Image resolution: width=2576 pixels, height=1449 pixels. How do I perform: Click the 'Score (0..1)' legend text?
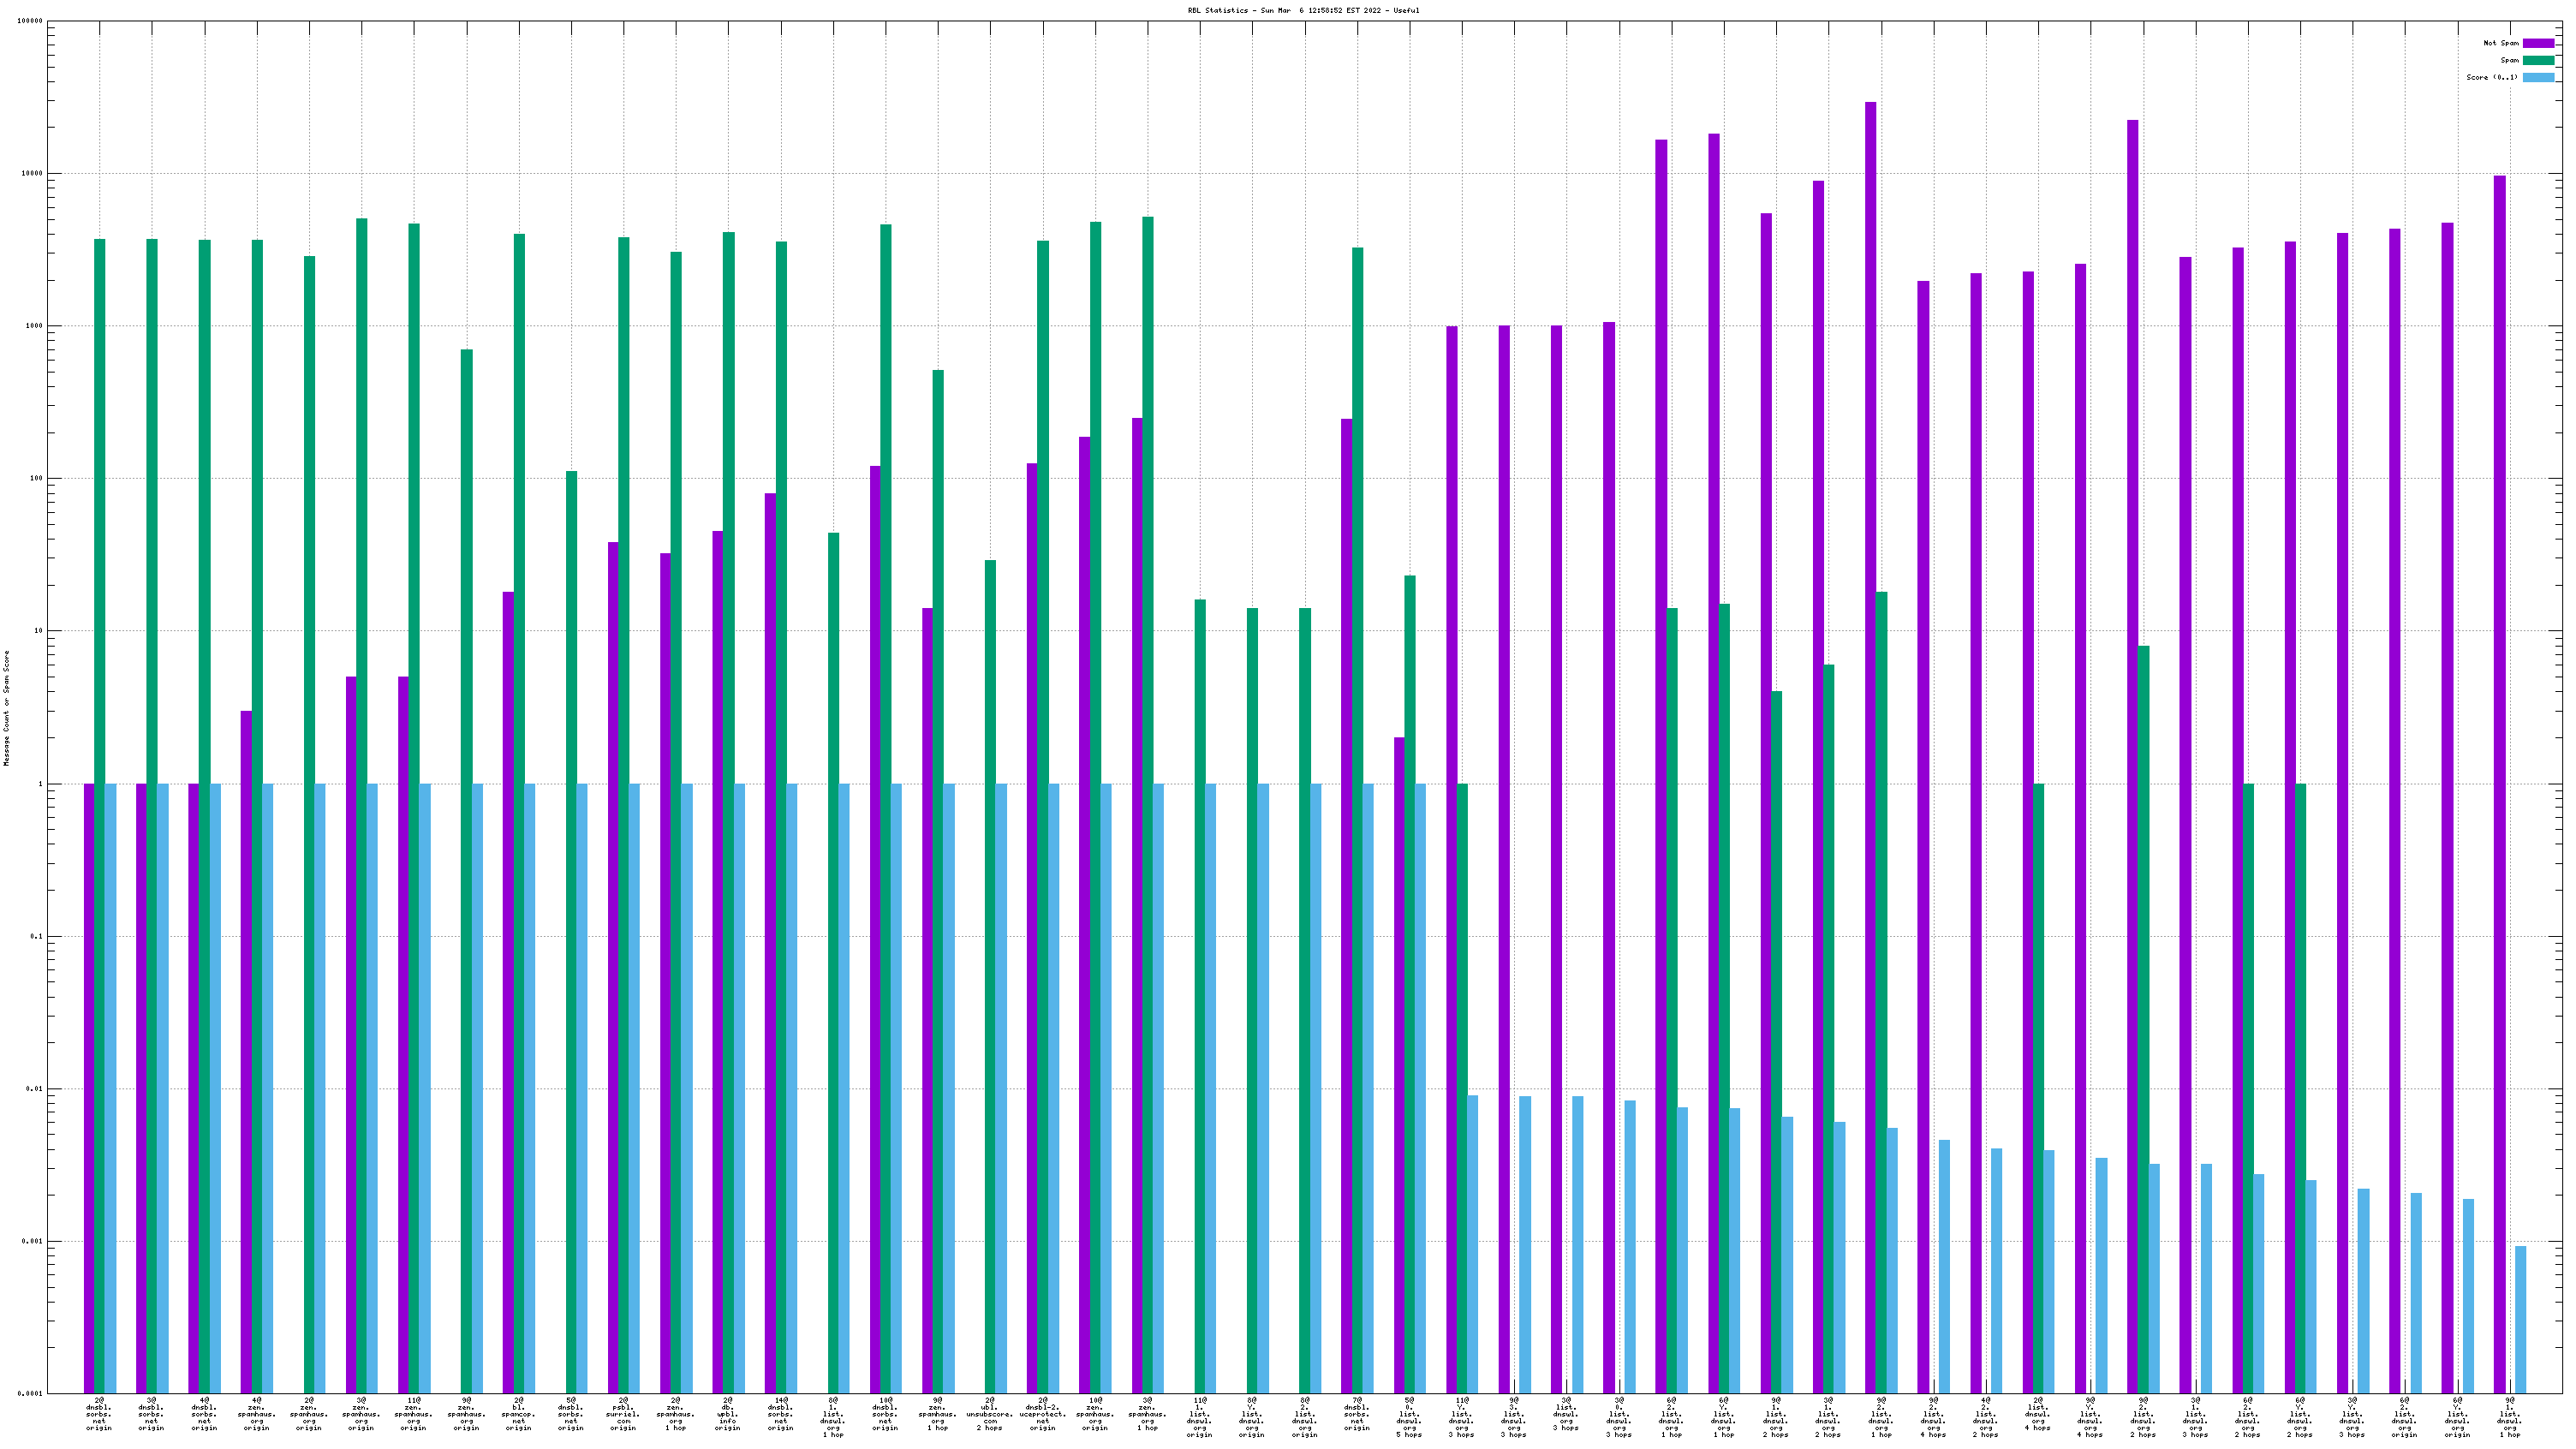(x=2491, y=77)
